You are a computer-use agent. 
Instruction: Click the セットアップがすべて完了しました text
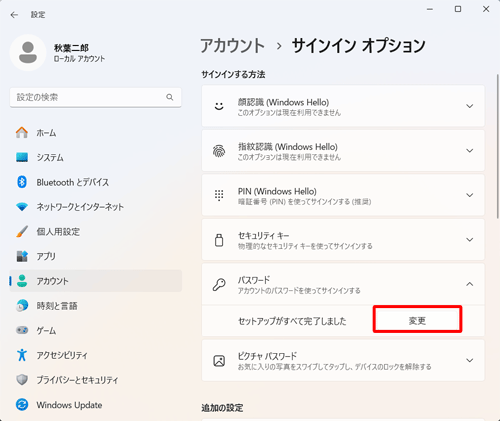[x=292, y=321]
